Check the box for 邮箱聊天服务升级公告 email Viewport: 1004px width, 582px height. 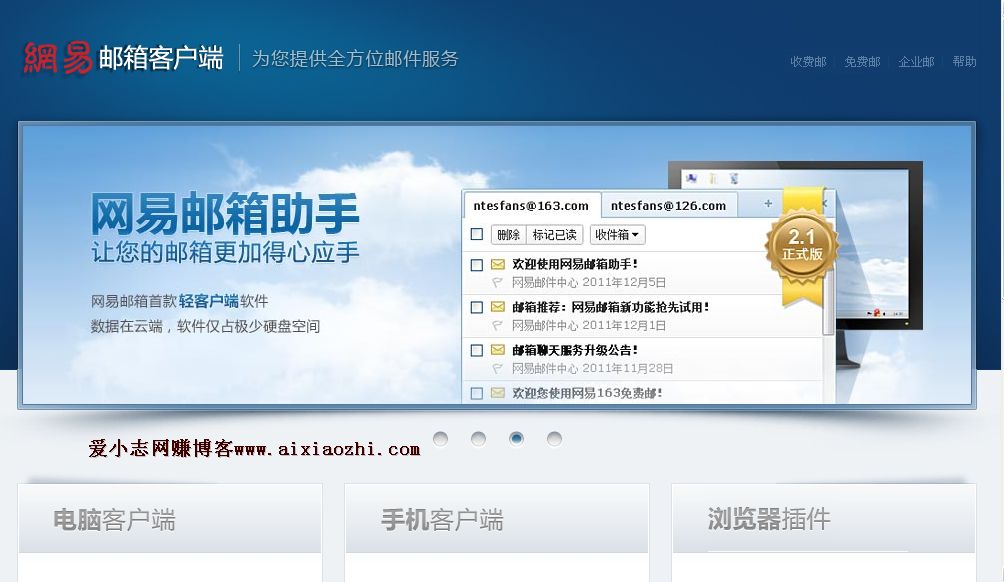click(477, 351)
